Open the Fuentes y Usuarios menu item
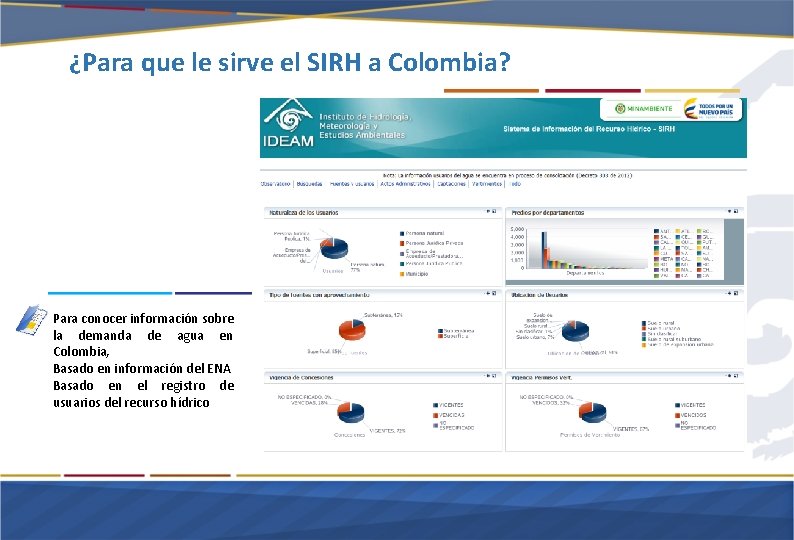The height and width of the screenshot is (540, 794). 352,184
